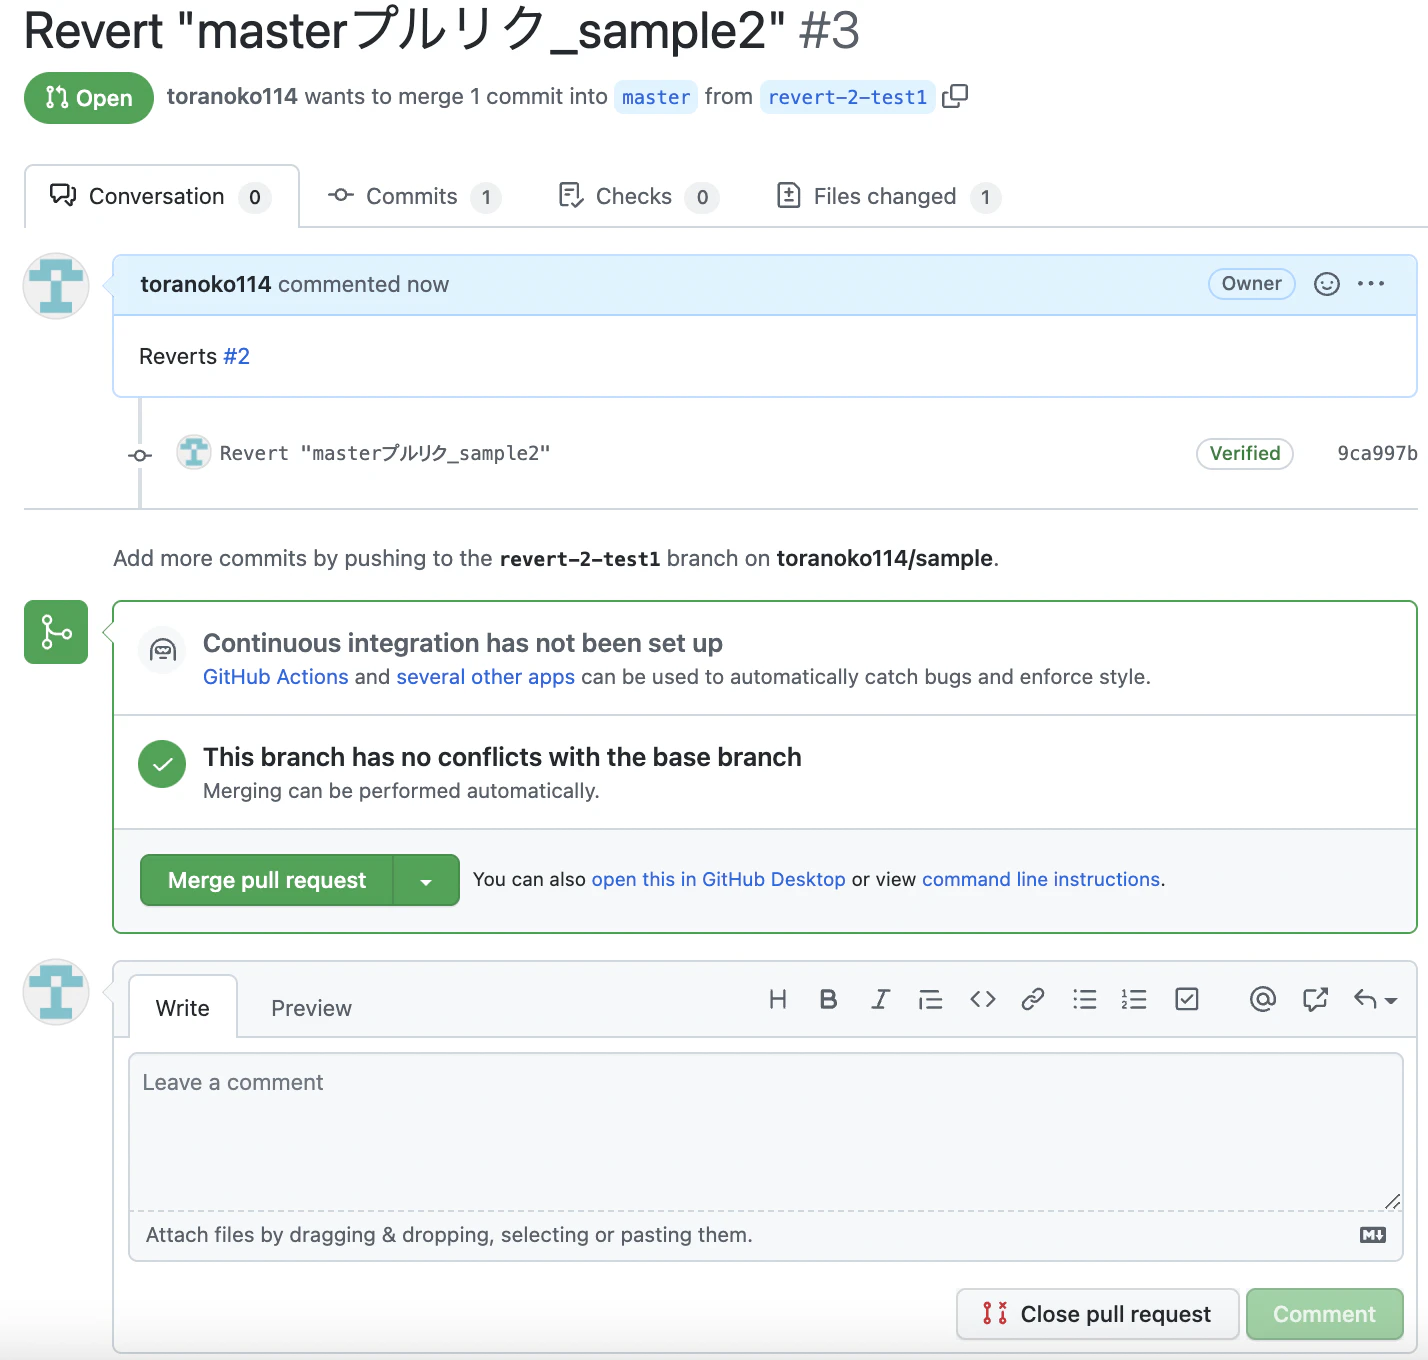This screenshot has width=1428, height=1360.
Task: Focus the Leave a comment text area
Action: click(x=766, y=1132)
